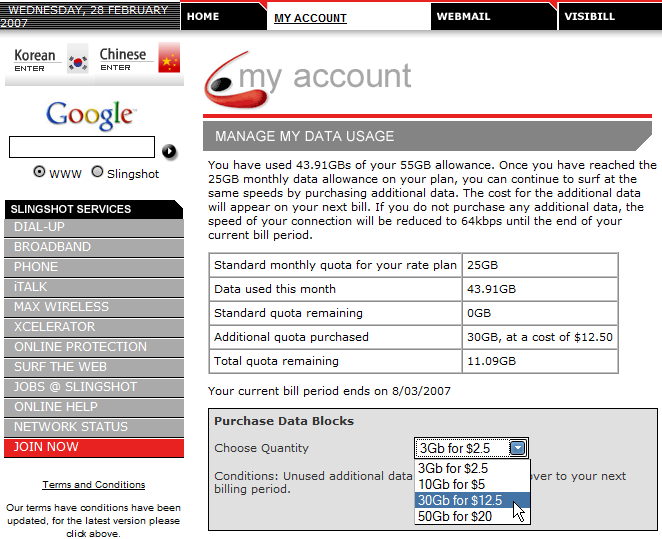
Task: Choose the 50Gb for $20 option
Action: [x=472, y=516]
